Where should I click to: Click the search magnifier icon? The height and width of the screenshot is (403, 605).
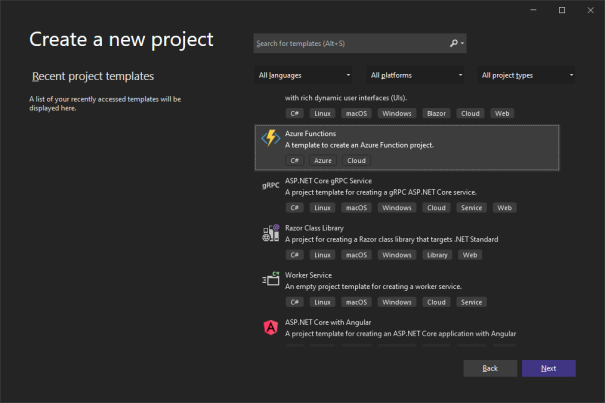coord(454,43)
